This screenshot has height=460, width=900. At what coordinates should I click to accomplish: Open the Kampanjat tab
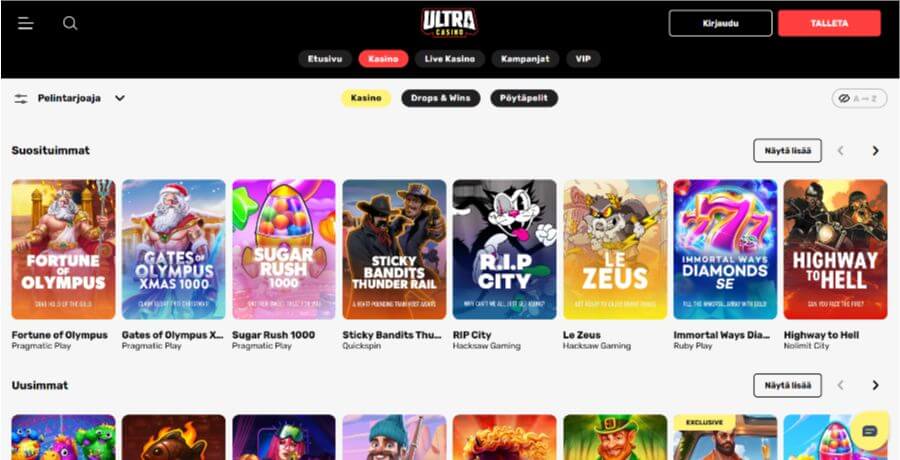pyautogui.click(x=525, y=59)
